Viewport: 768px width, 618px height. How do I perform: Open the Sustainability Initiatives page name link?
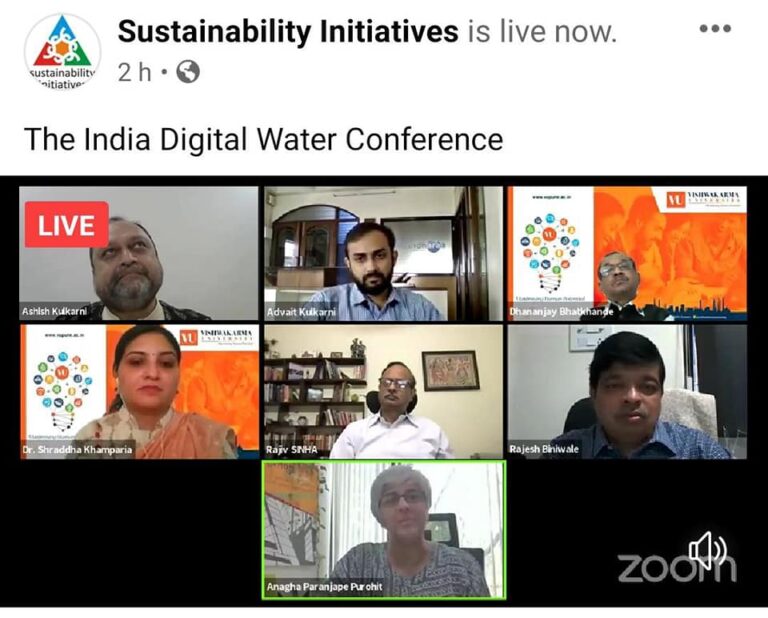point(288,31)
